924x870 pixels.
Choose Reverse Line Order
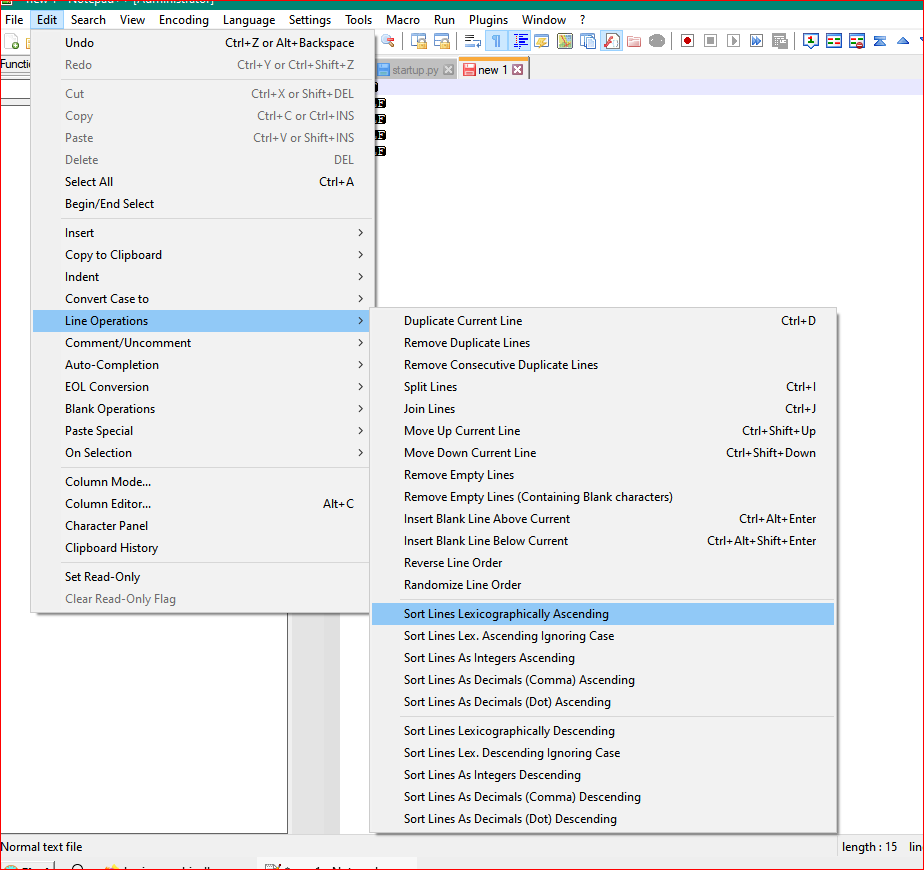click(603, 562)
